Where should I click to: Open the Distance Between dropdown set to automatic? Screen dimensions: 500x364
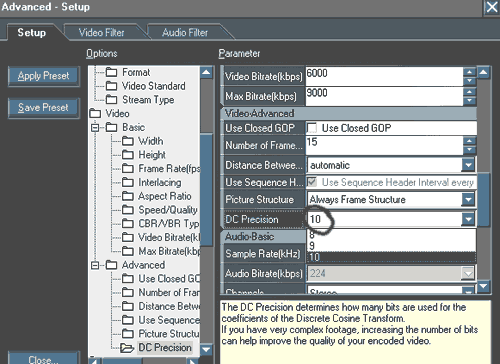tap(468, 165)
